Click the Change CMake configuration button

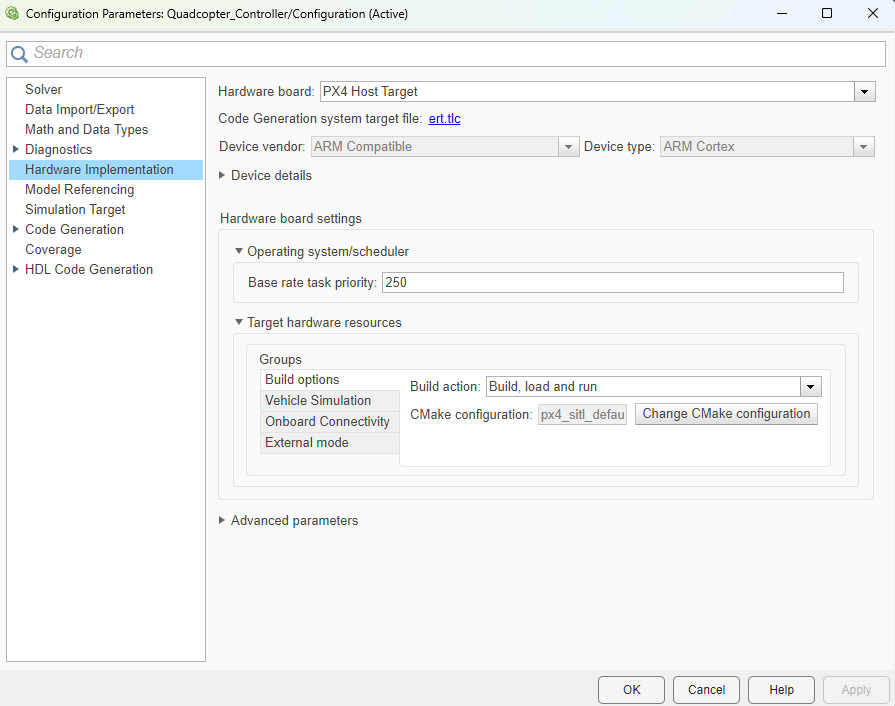(726, 413)
